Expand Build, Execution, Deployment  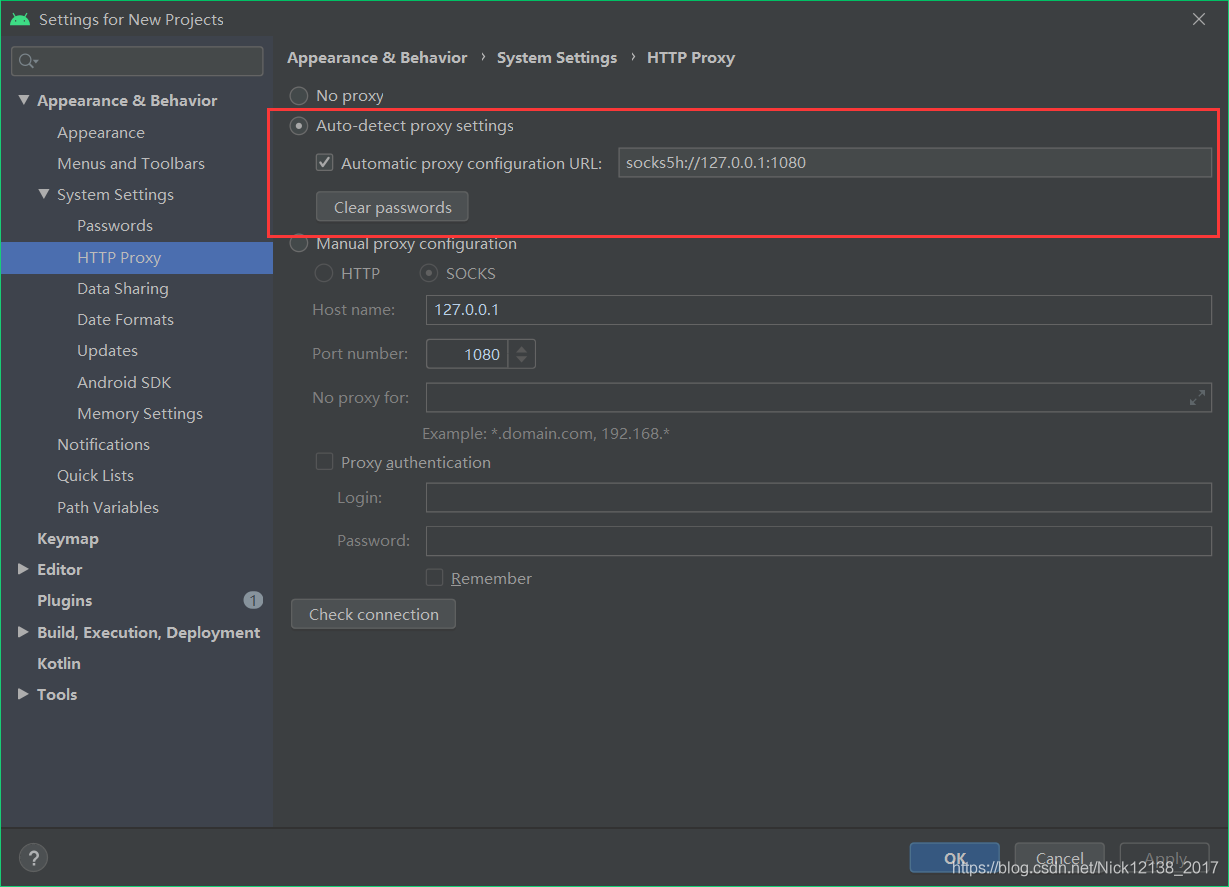pyautogui.click(x=22, y=632)
